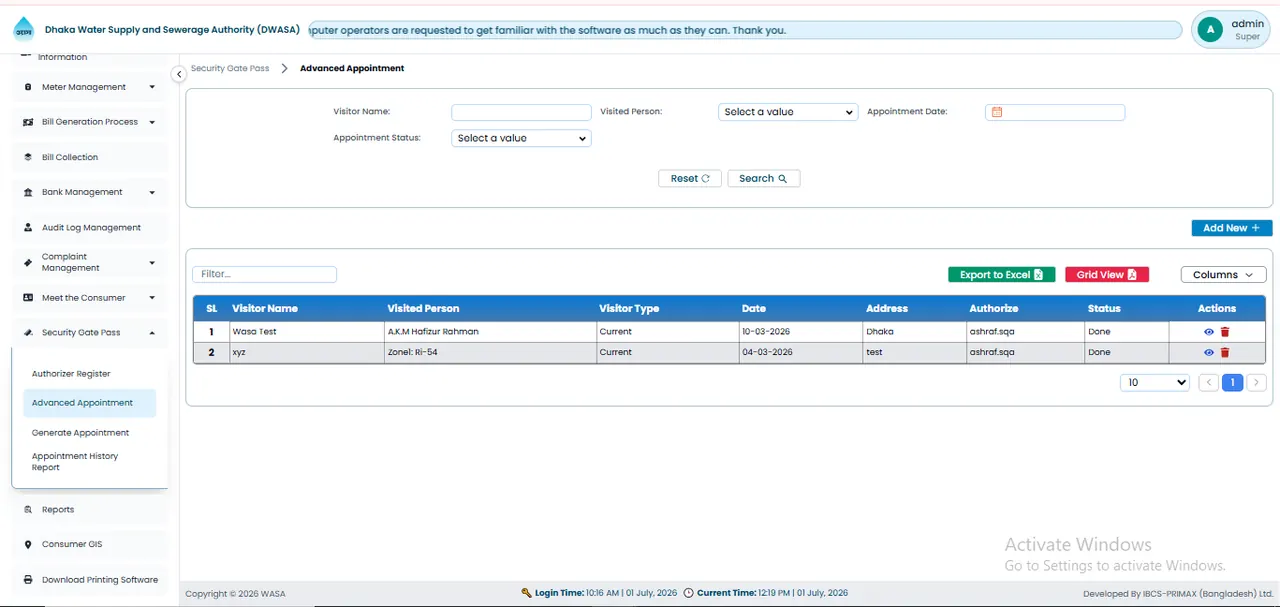The image size is (1280, 607).
Task: Click the calendar icon in Appointment Date field
Action: pyautogui.click(x=996, y=112)
